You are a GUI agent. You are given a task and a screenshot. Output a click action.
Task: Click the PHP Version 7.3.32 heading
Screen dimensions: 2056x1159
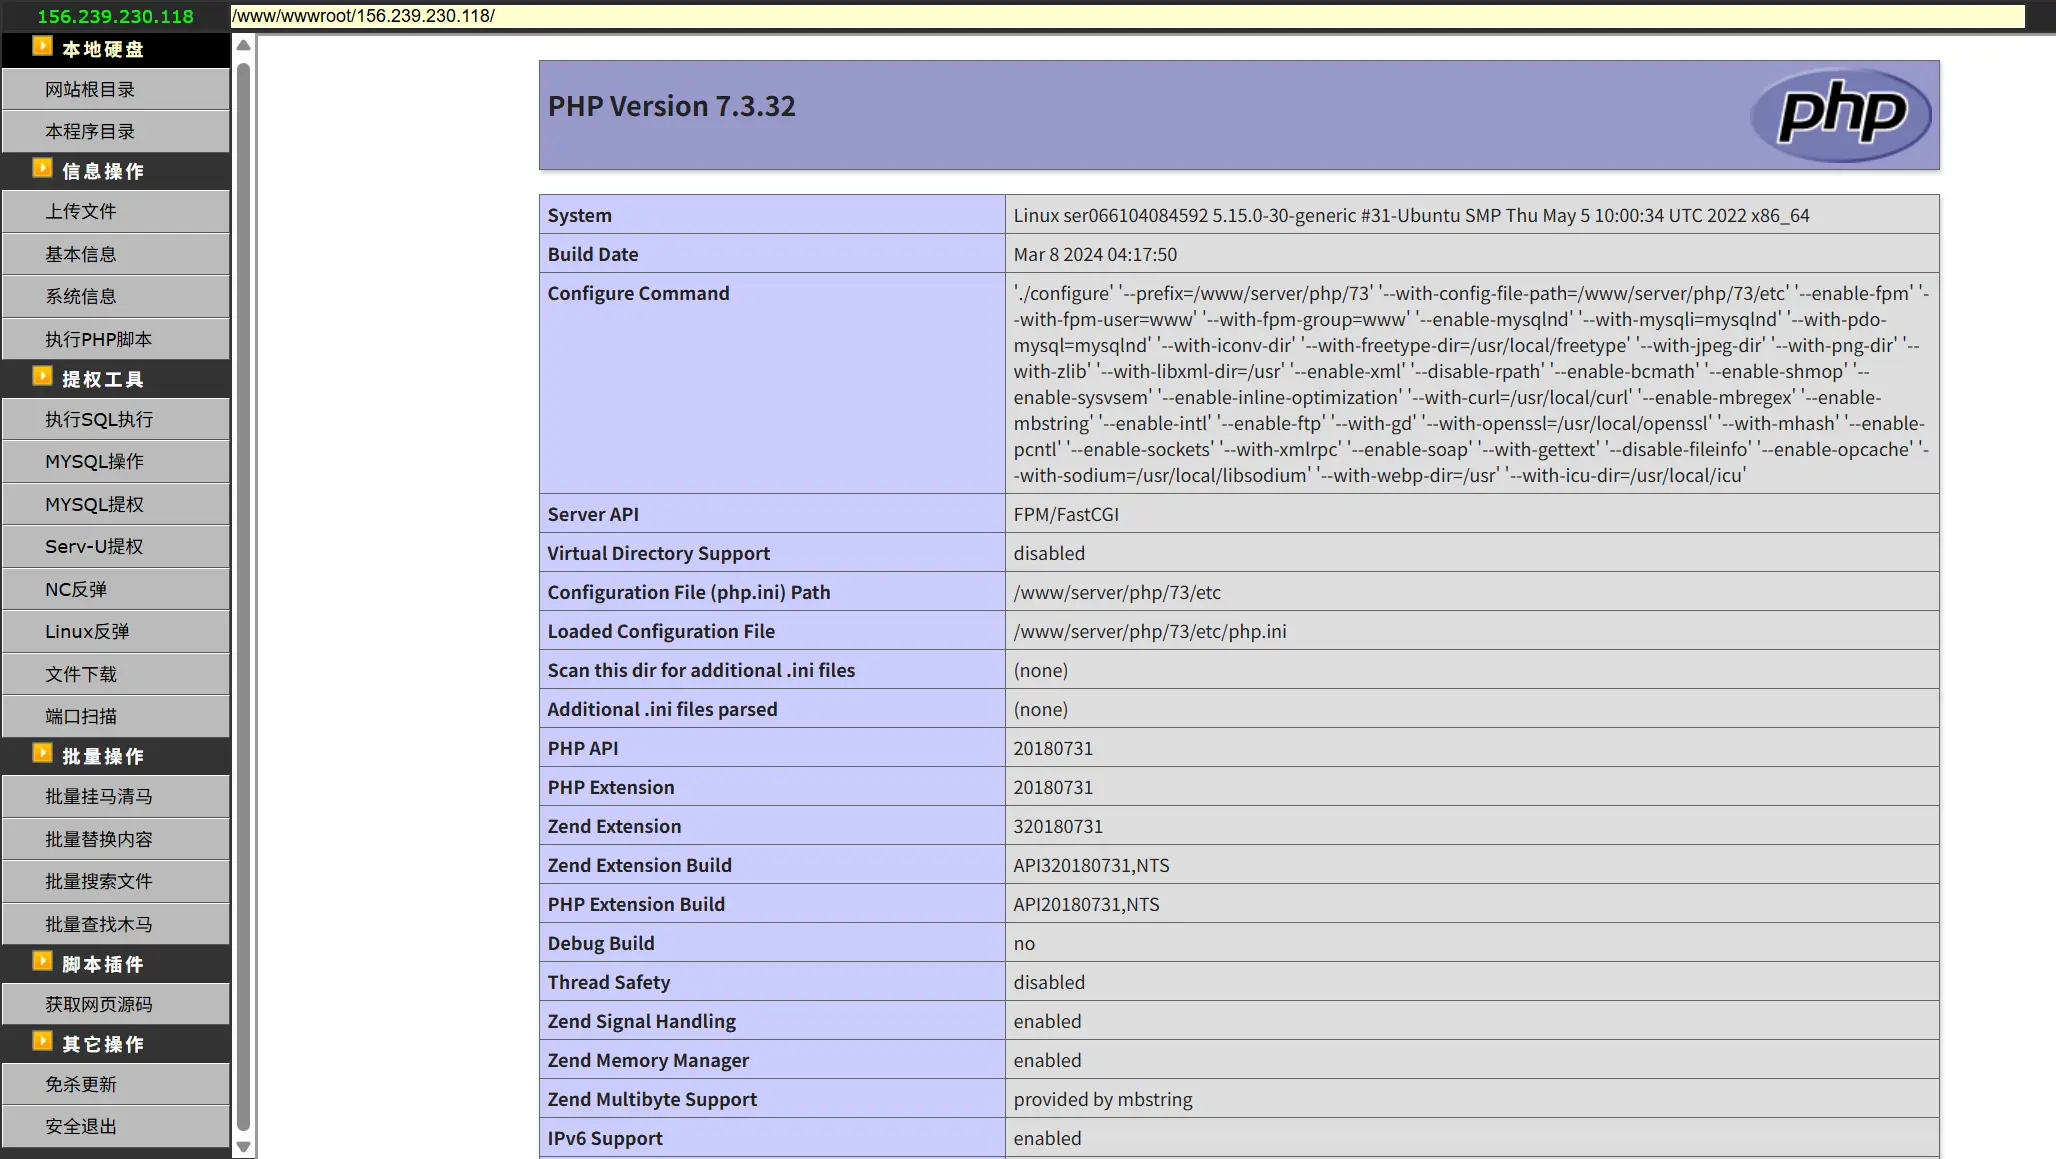tap(672, 106)
